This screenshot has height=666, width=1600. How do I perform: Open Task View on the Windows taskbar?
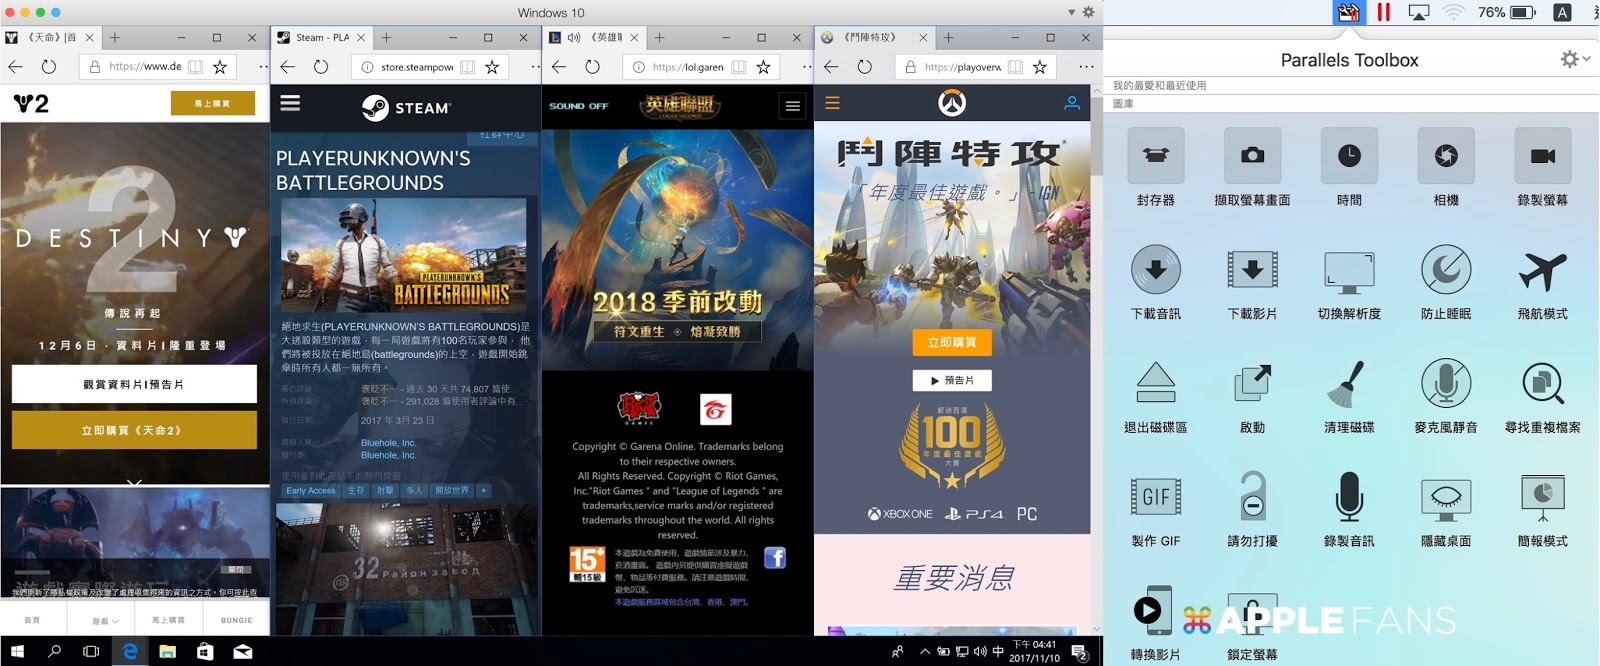click(x=91, y=651)
